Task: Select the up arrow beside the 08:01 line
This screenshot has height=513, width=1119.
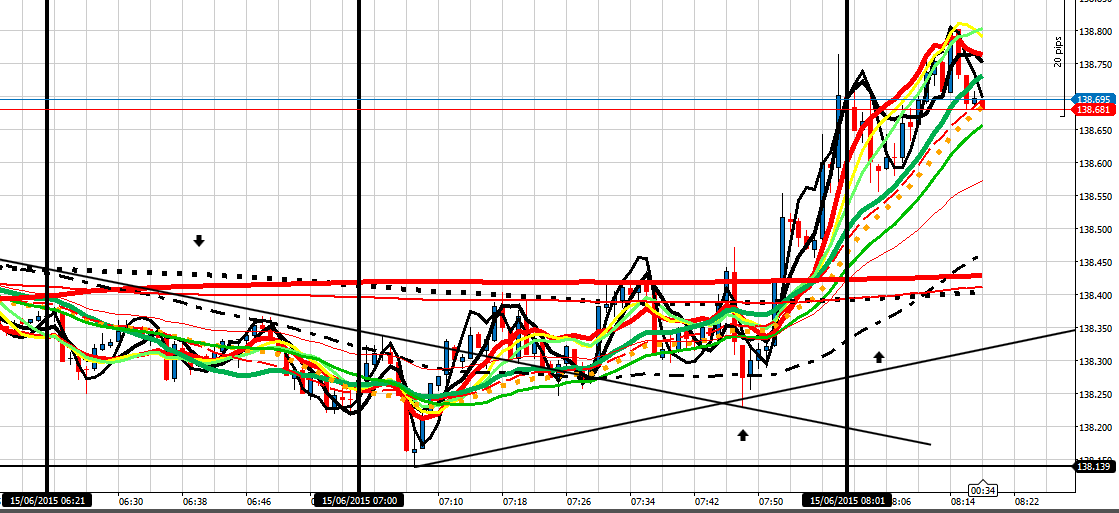Action: click(x=879, y=357)
